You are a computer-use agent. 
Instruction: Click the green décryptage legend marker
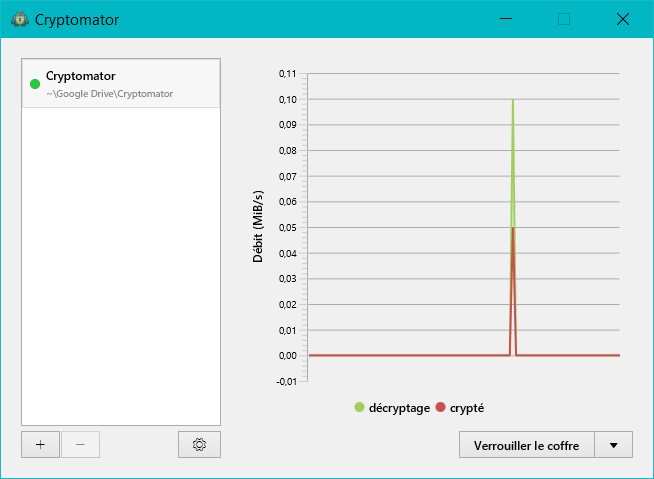pyautogui.click(x=359, y=407)
